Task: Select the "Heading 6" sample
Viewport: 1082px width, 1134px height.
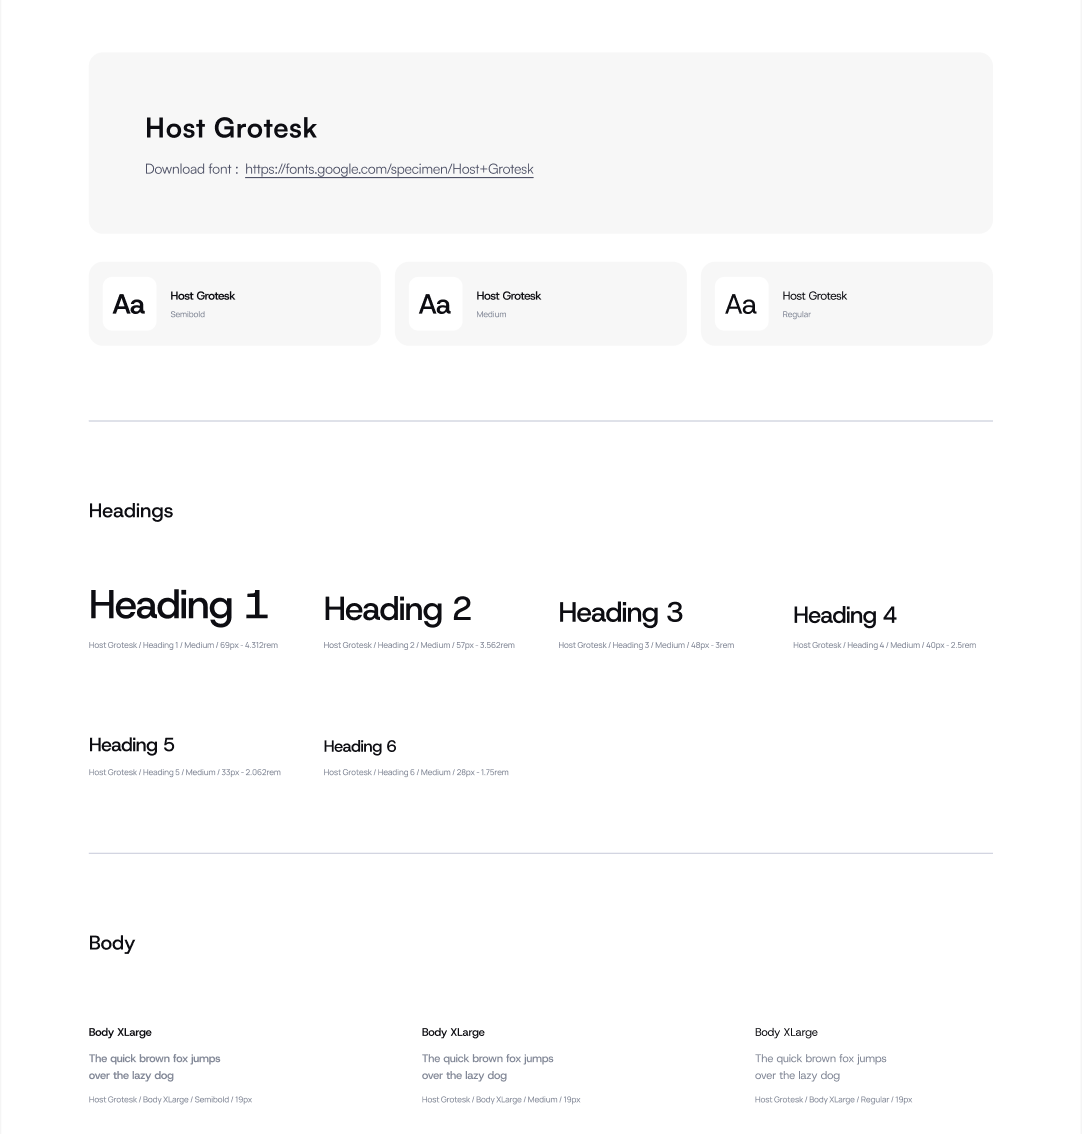Action: (x=359, y=746)
